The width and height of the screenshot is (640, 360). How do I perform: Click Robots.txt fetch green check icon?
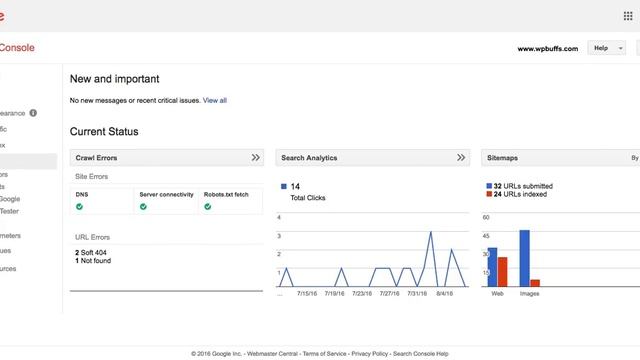[208, 207]
